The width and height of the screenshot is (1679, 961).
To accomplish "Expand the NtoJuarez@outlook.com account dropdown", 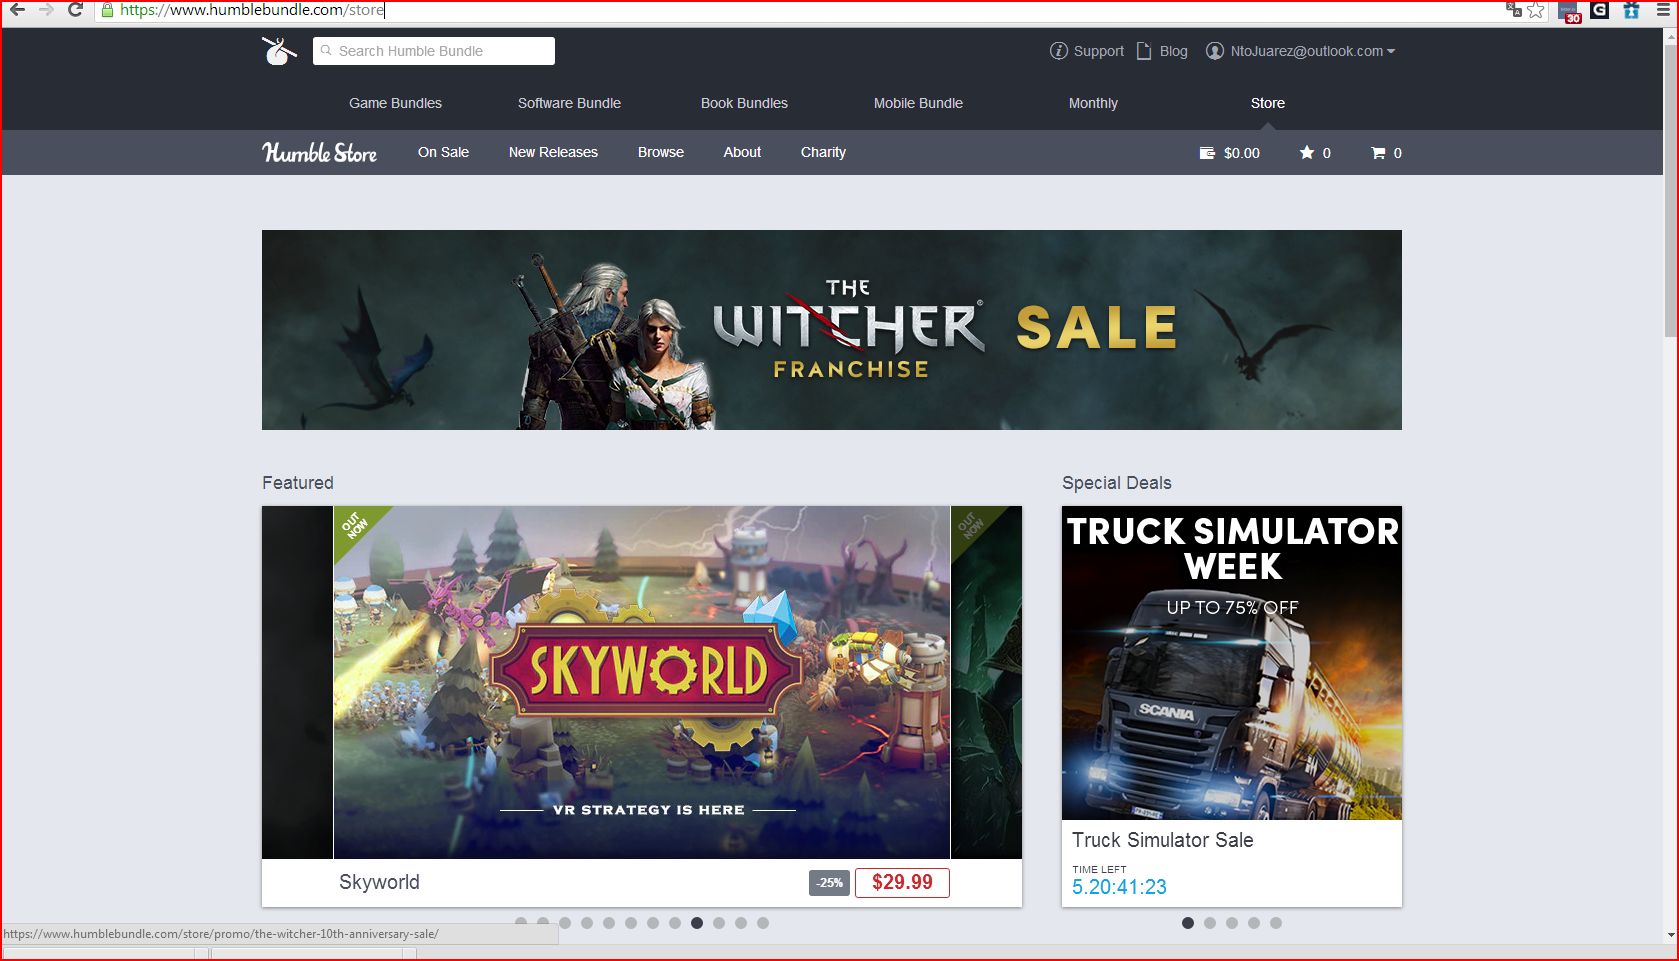I will (x=1312, y=51).
